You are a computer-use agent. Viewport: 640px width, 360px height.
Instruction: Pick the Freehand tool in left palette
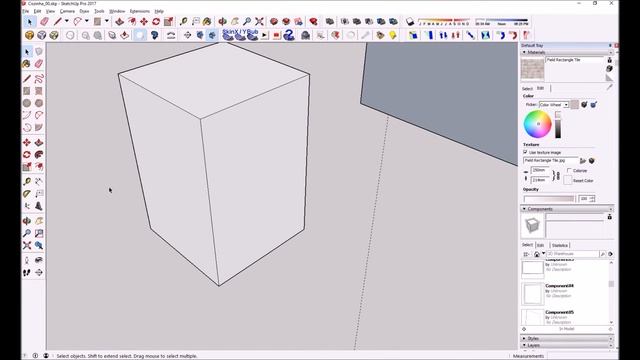coord(39,79)
